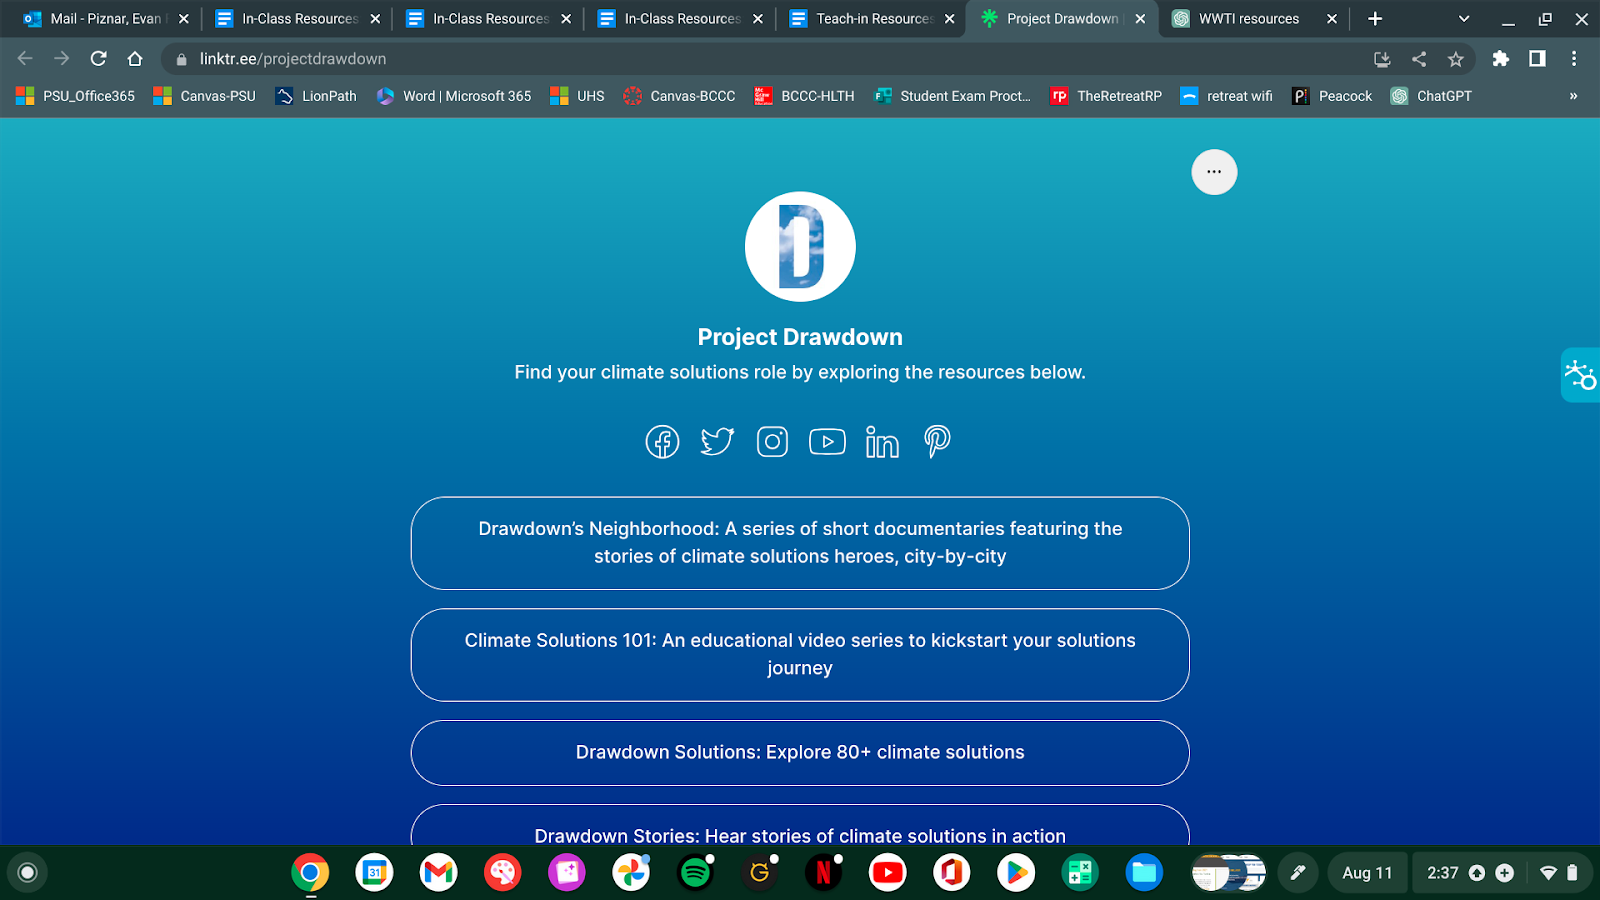Open the Files app from the shelf
This screenshot has height=900, width=1600.
click(1144, 873)
